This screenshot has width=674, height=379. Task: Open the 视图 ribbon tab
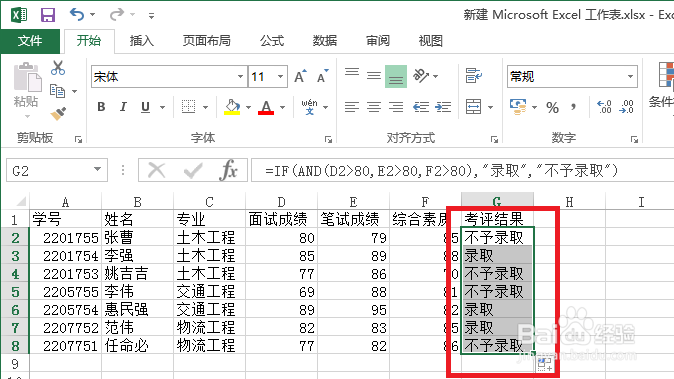tap(430, 41)
